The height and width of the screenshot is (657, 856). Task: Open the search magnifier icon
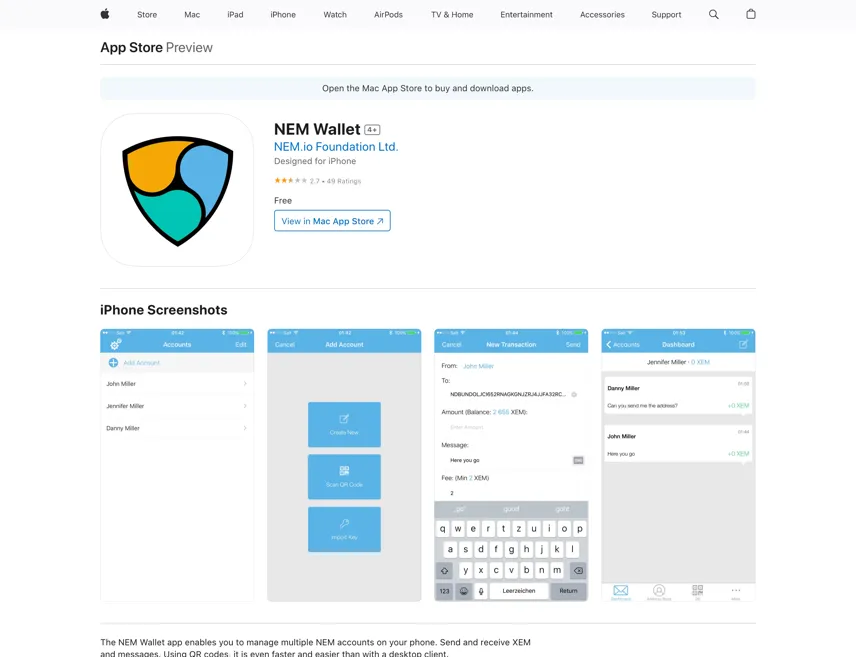pos(714,15)
